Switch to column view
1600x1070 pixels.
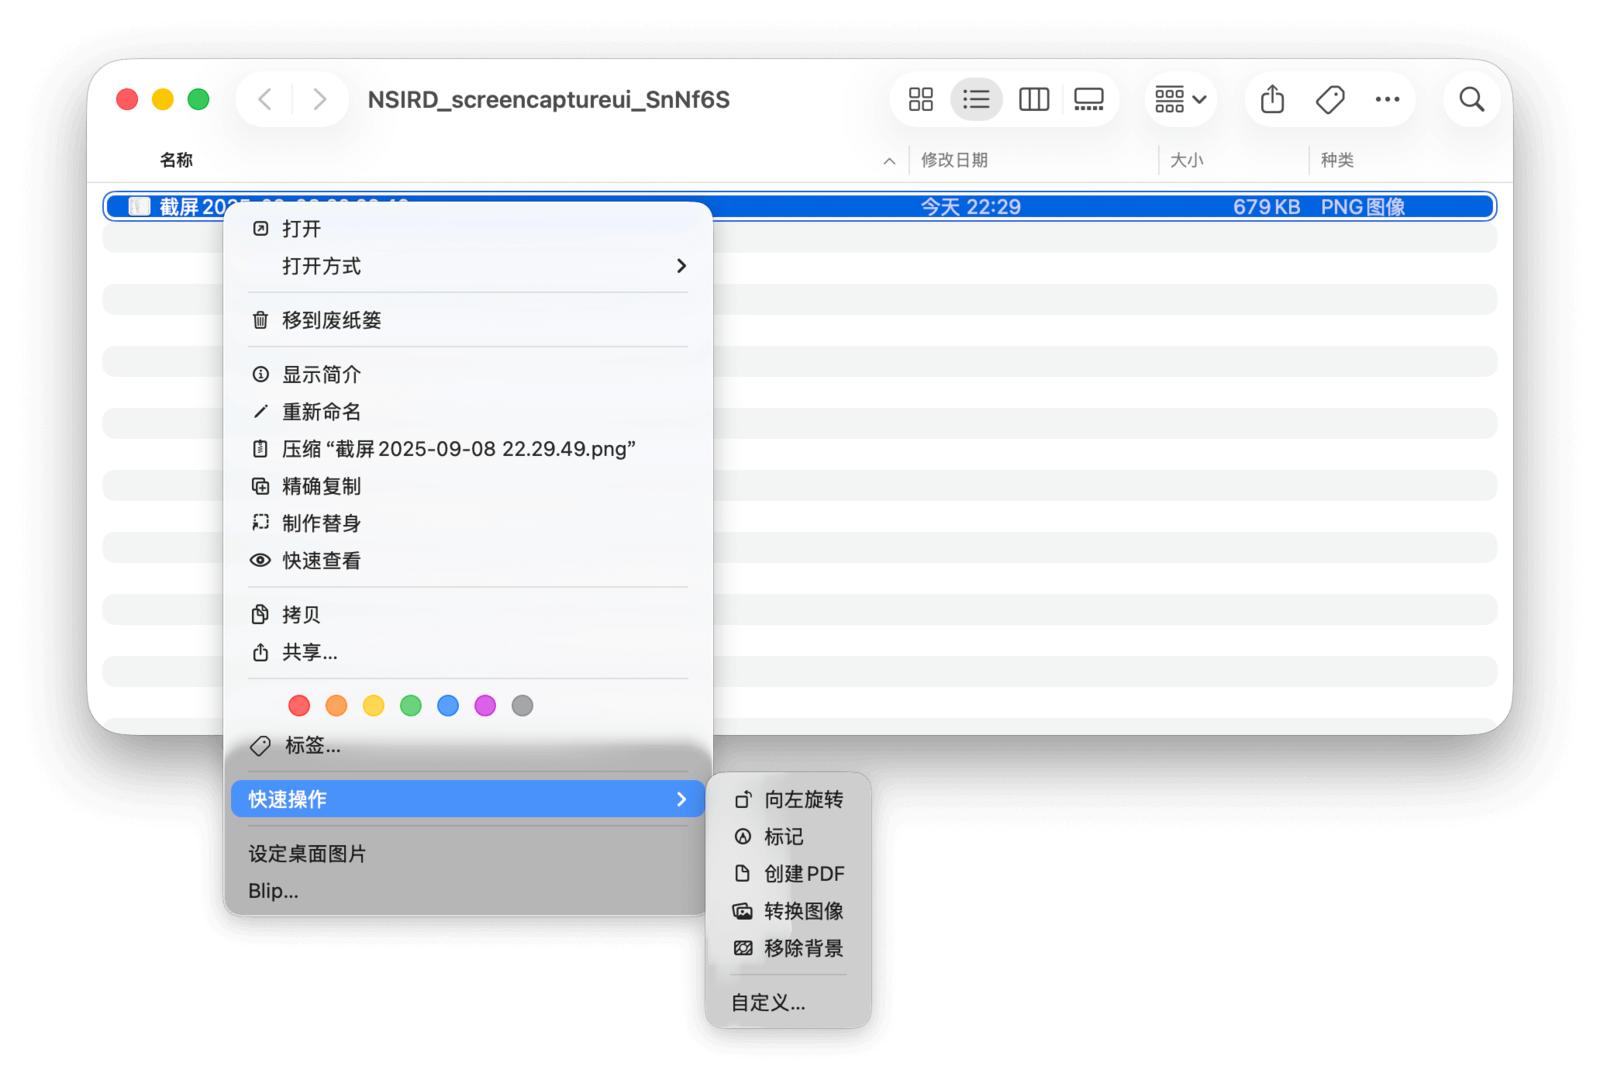(1033, 99)
